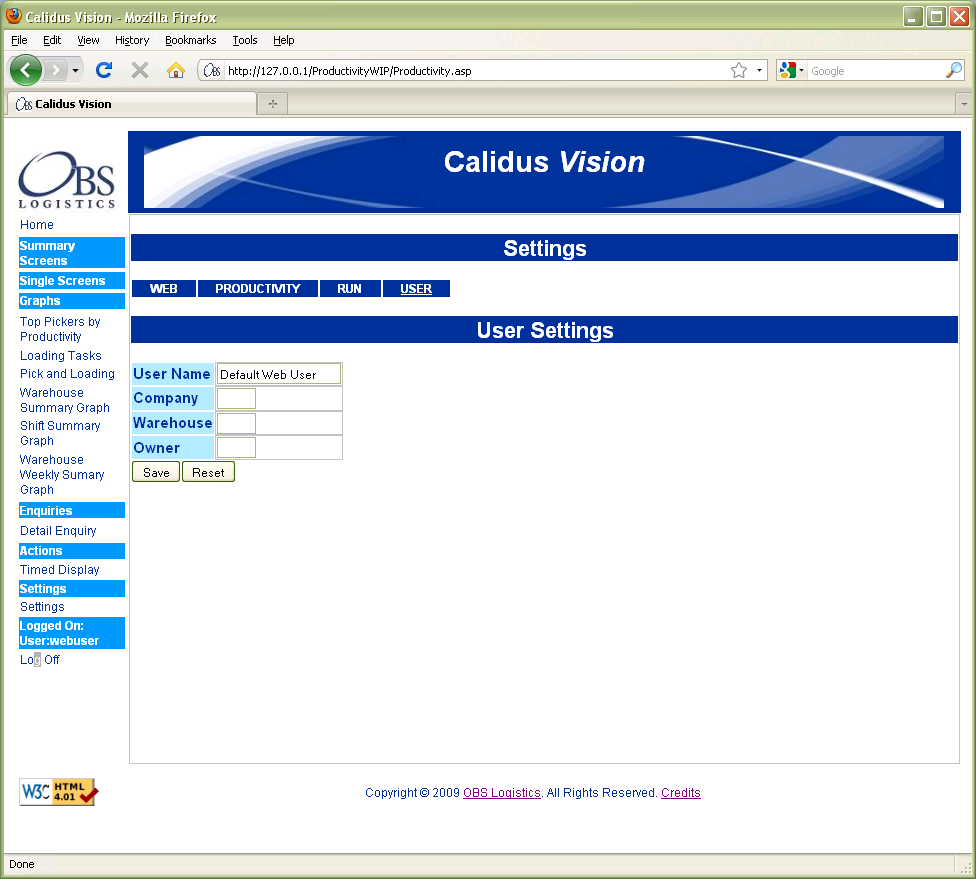Open the History menu

132,40
